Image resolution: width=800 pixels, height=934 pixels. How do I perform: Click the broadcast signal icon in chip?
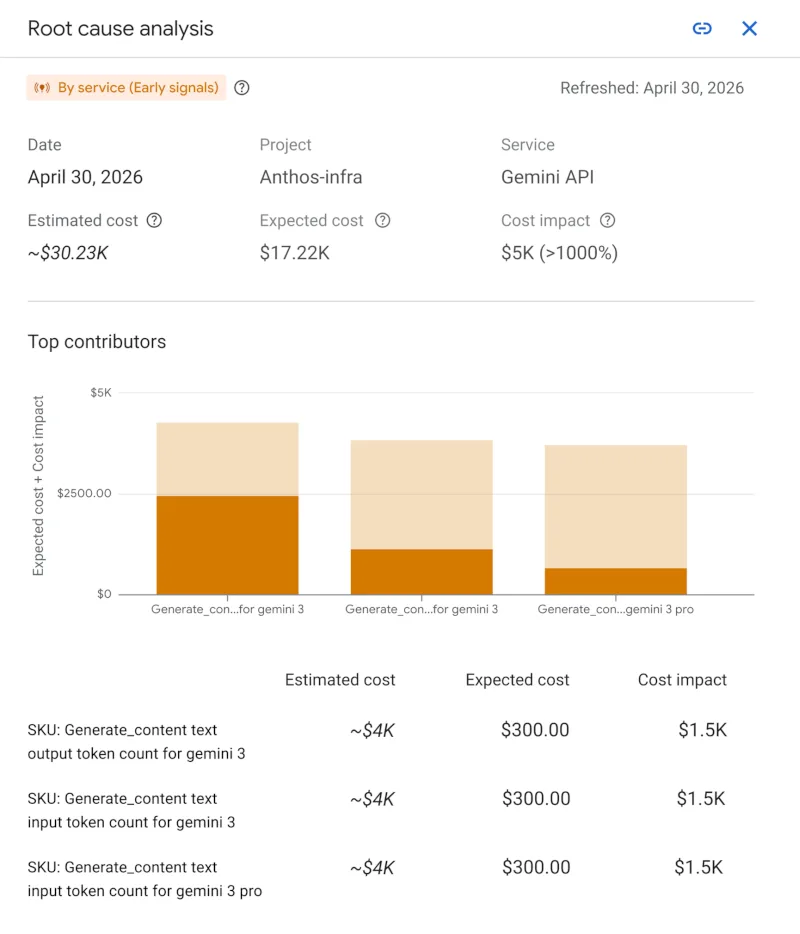[42, 88]
